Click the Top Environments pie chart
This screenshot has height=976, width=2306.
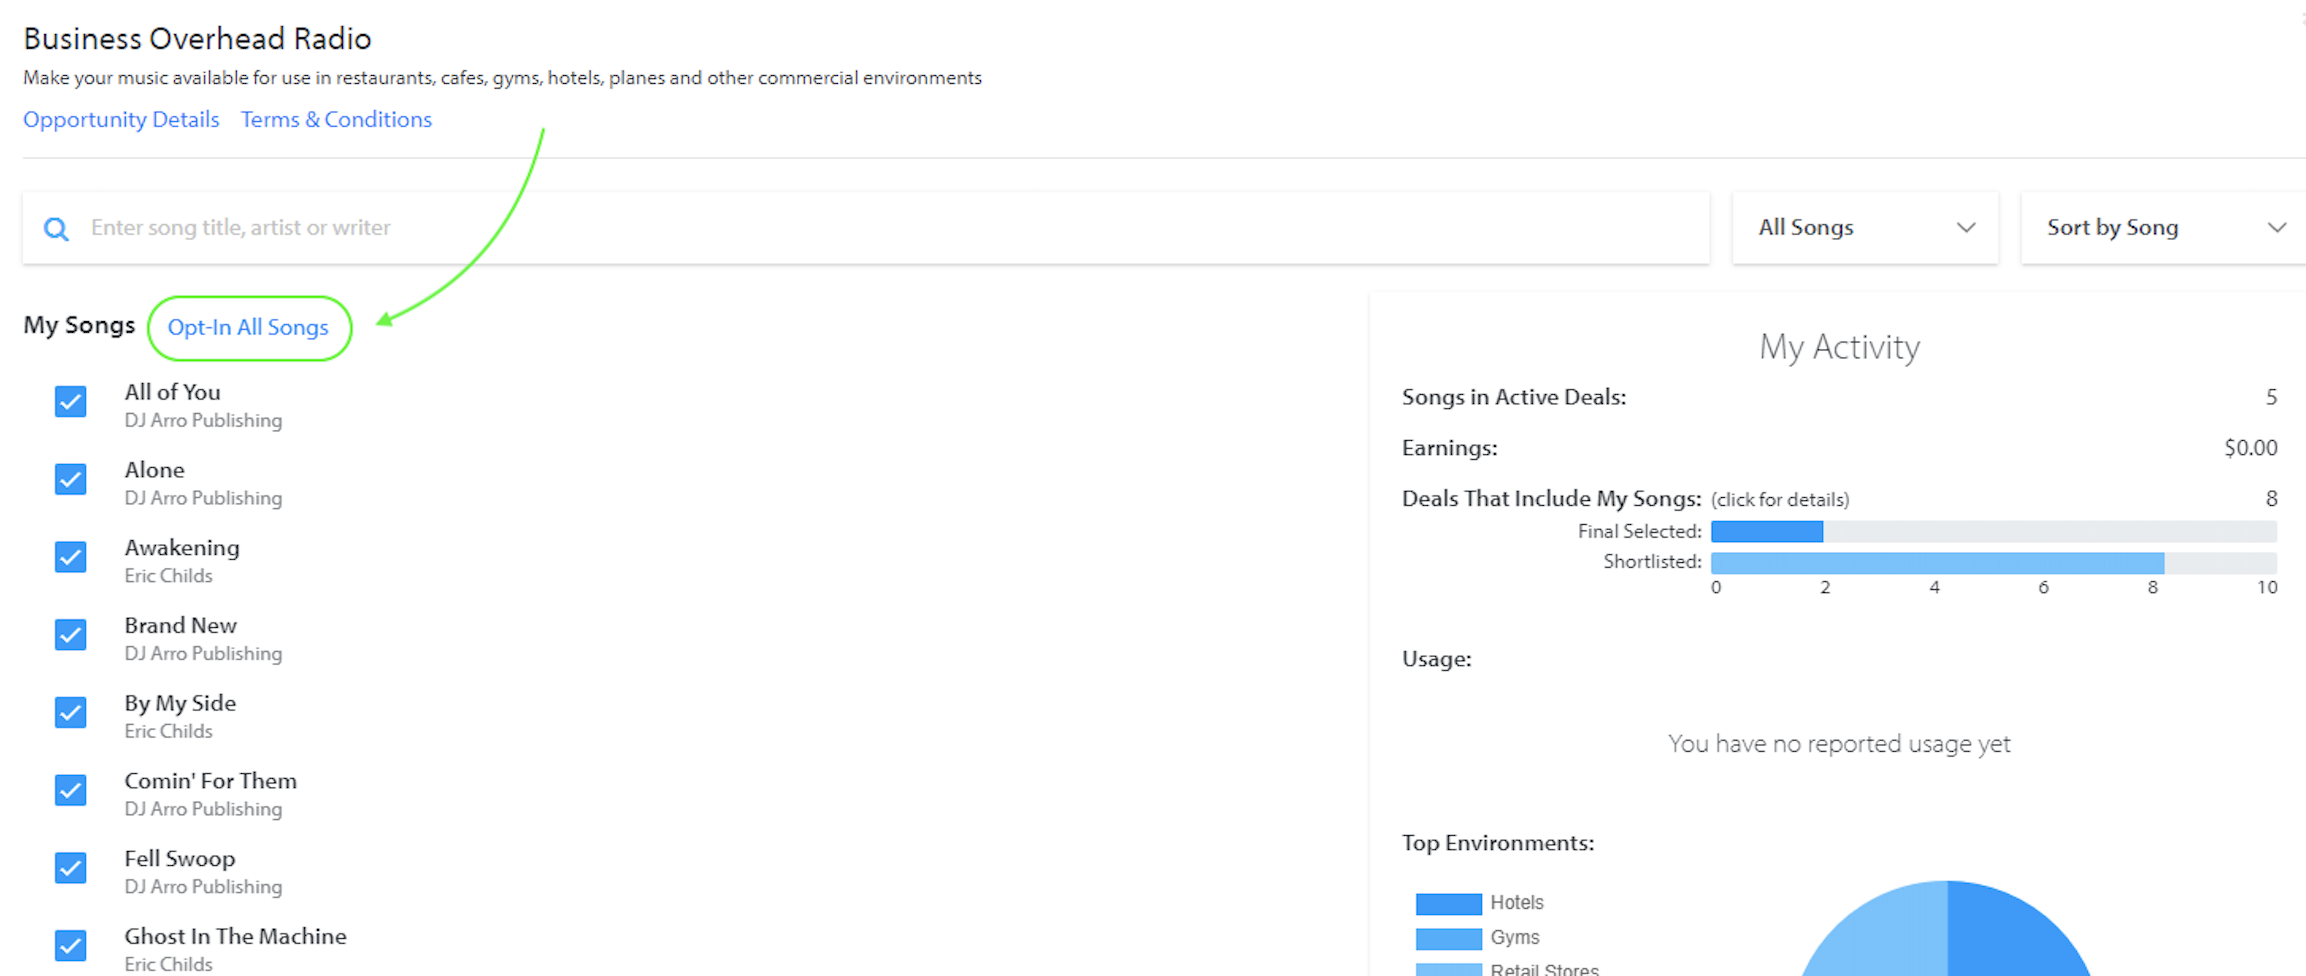click(x=1946, y=930)
